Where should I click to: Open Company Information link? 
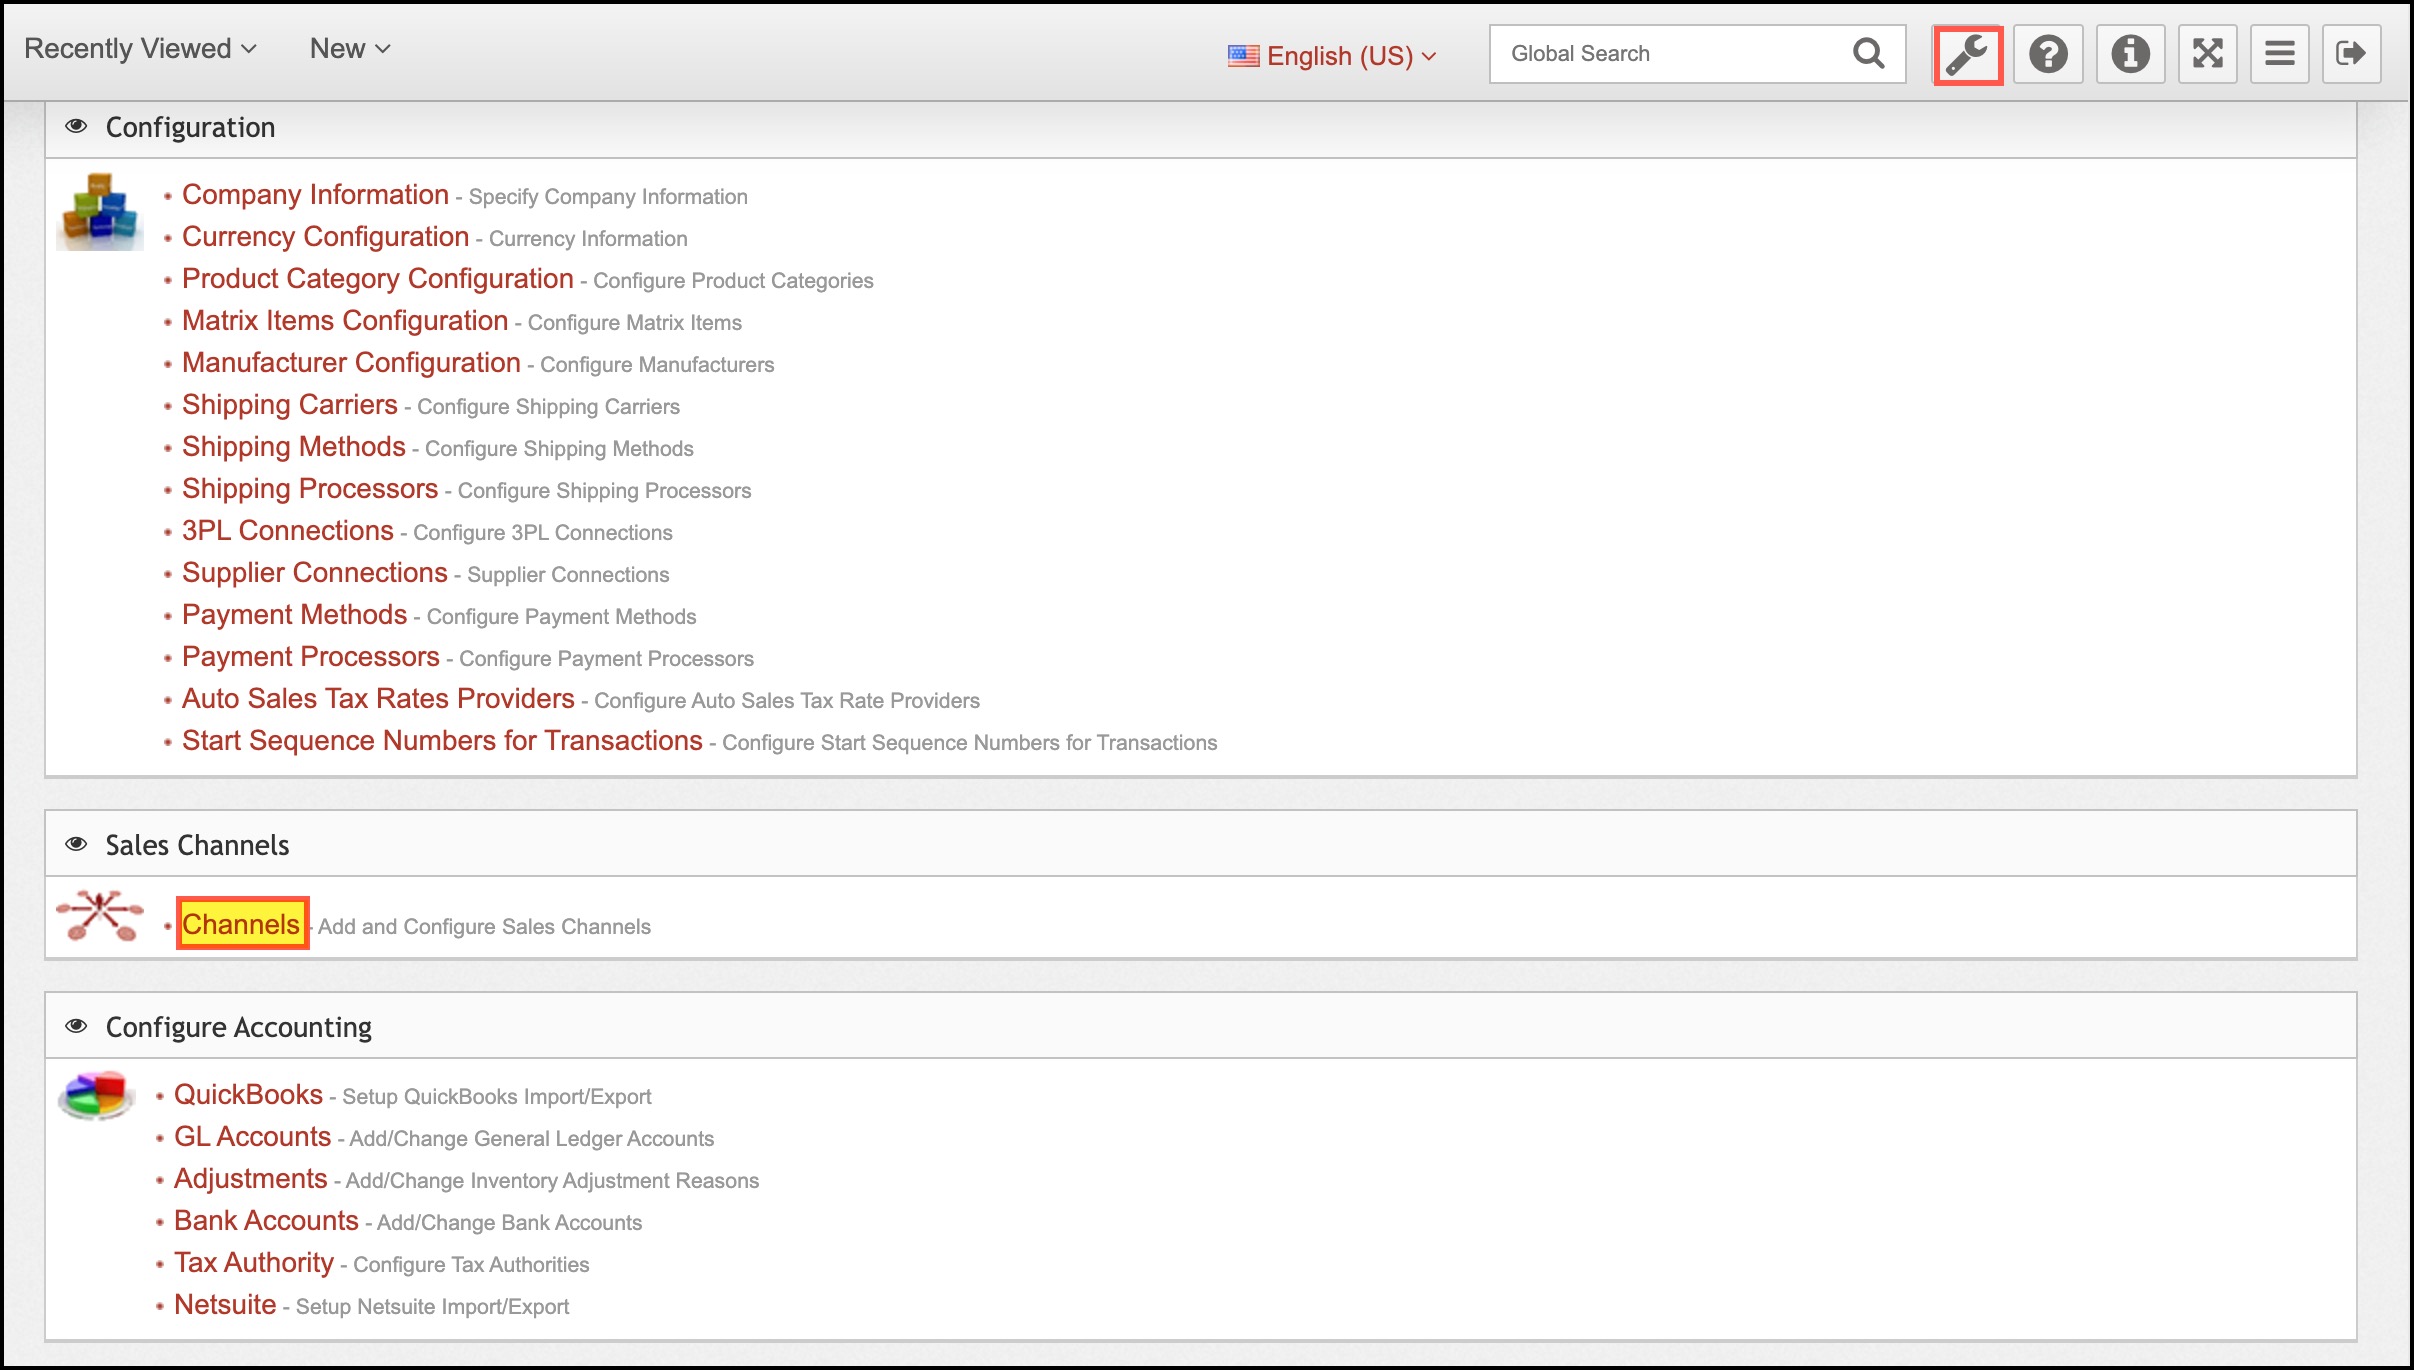(315, 195)
